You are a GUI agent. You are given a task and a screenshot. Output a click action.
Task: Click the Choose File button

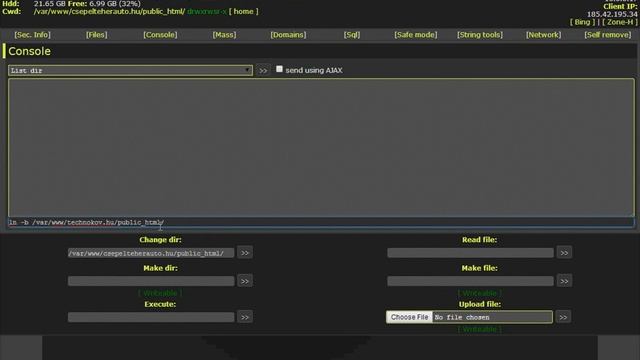pyautogui.click(x=409, y=317)
